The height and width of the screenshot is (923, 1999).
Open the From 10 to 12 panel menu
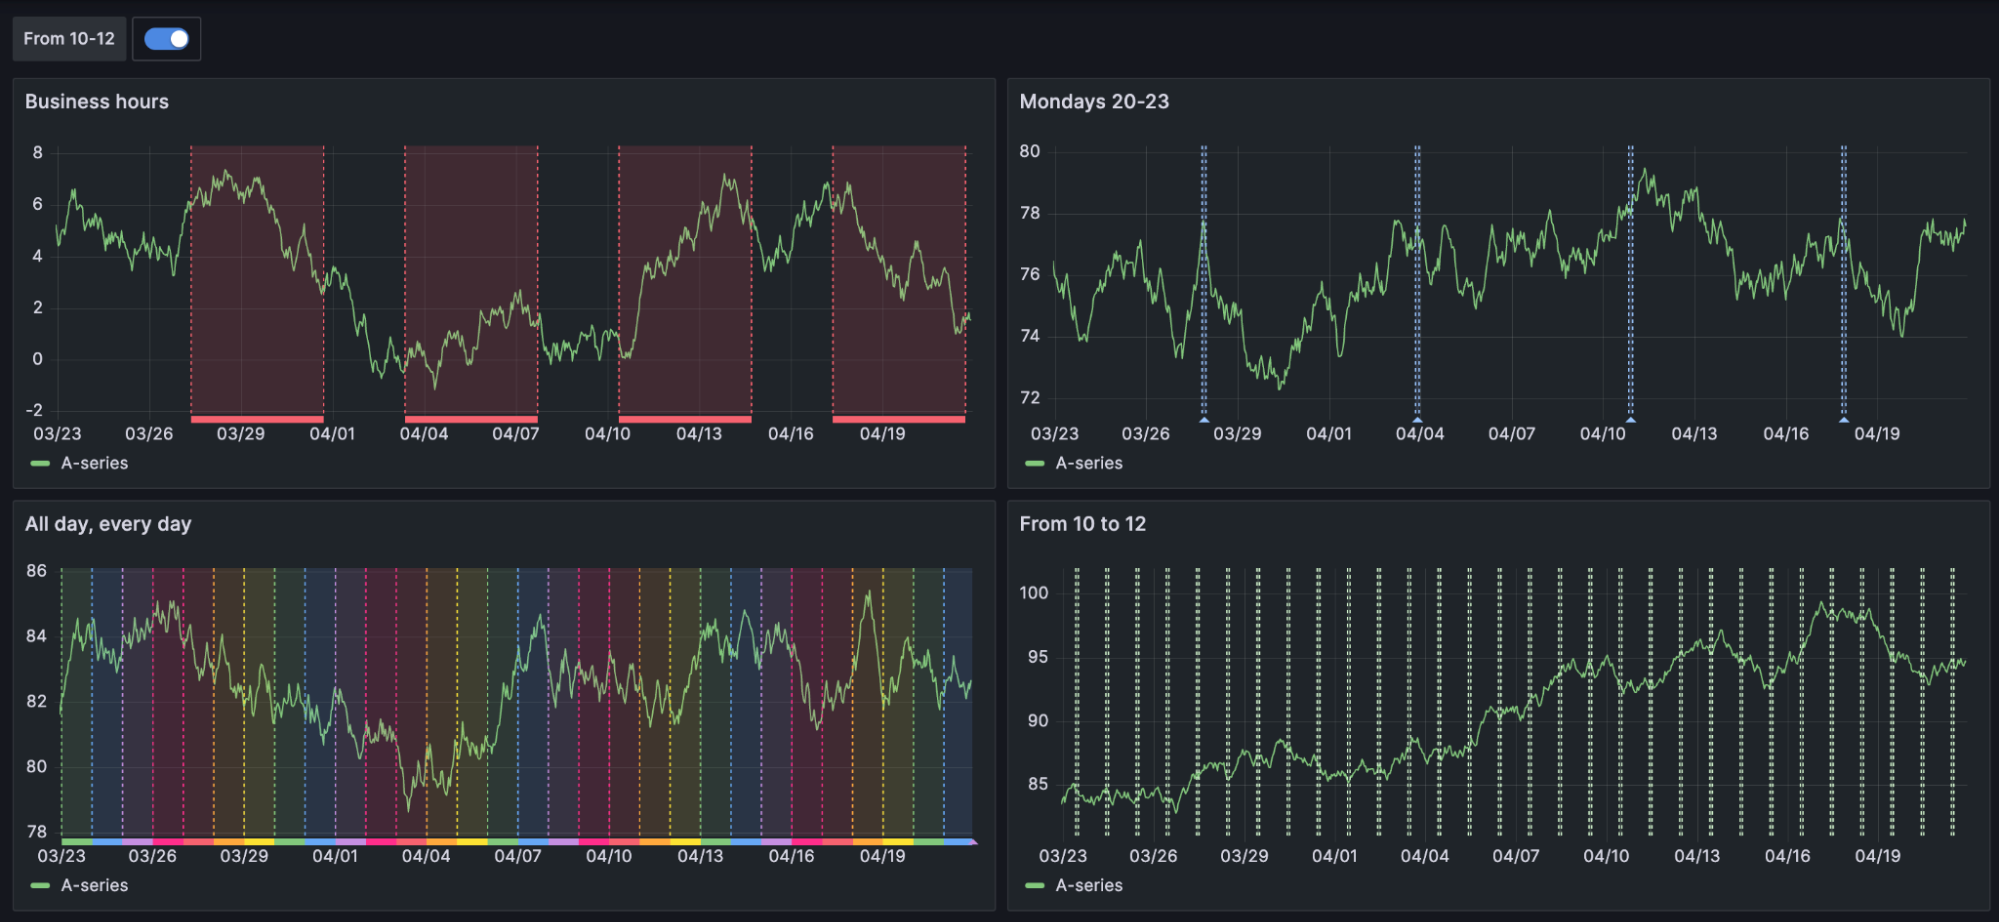coord(1081,523)
